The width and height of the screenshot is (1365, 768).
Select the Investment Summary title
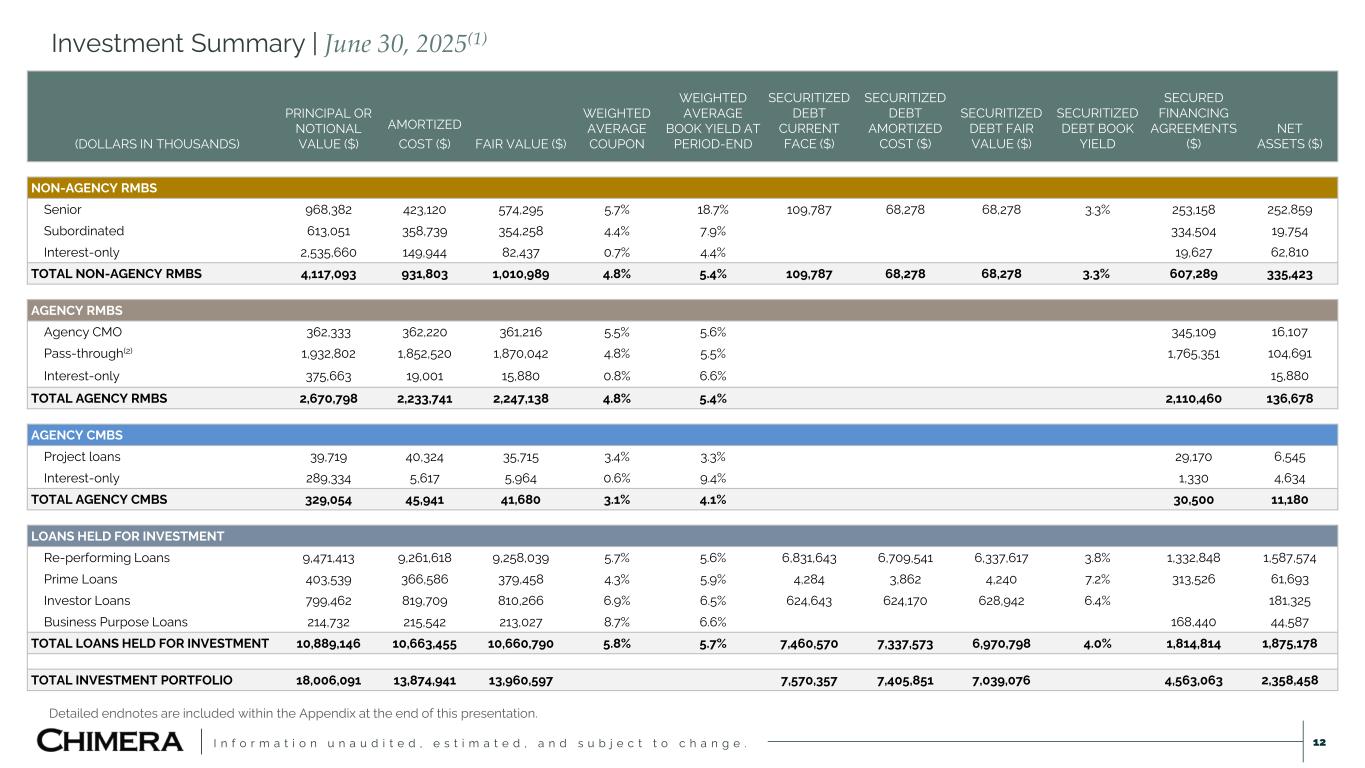click(269, 43)
